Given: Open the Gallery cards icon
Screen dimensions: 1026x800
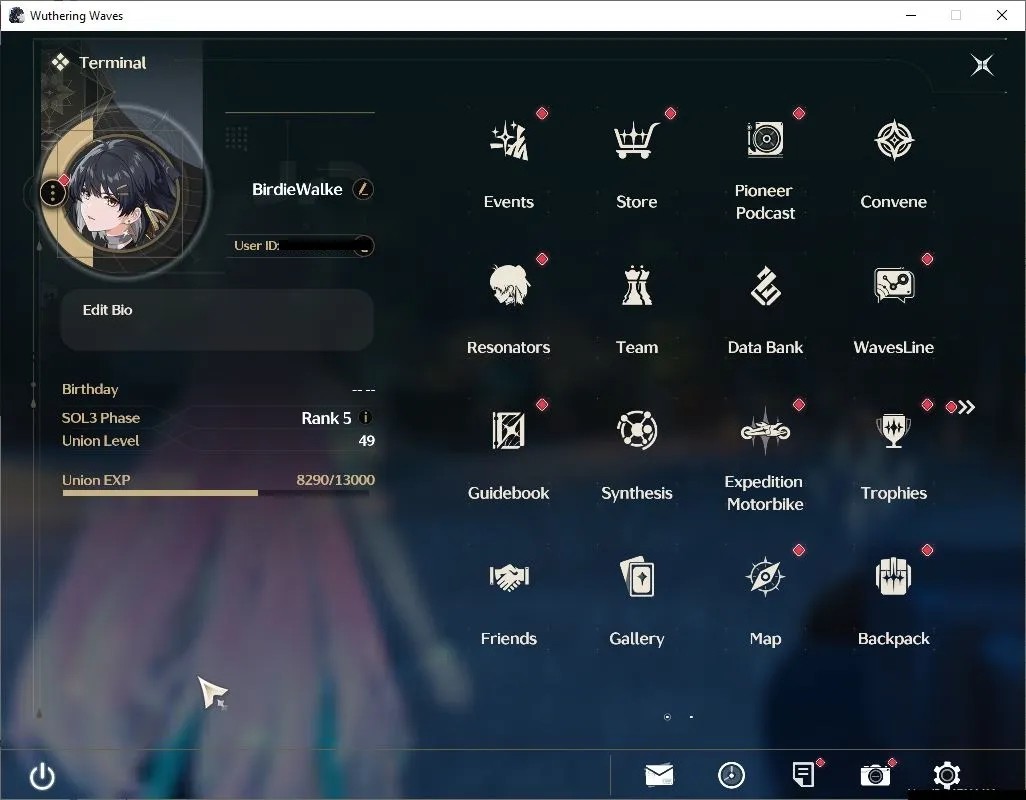Looking at the screenshot, I should click(637, 576).
